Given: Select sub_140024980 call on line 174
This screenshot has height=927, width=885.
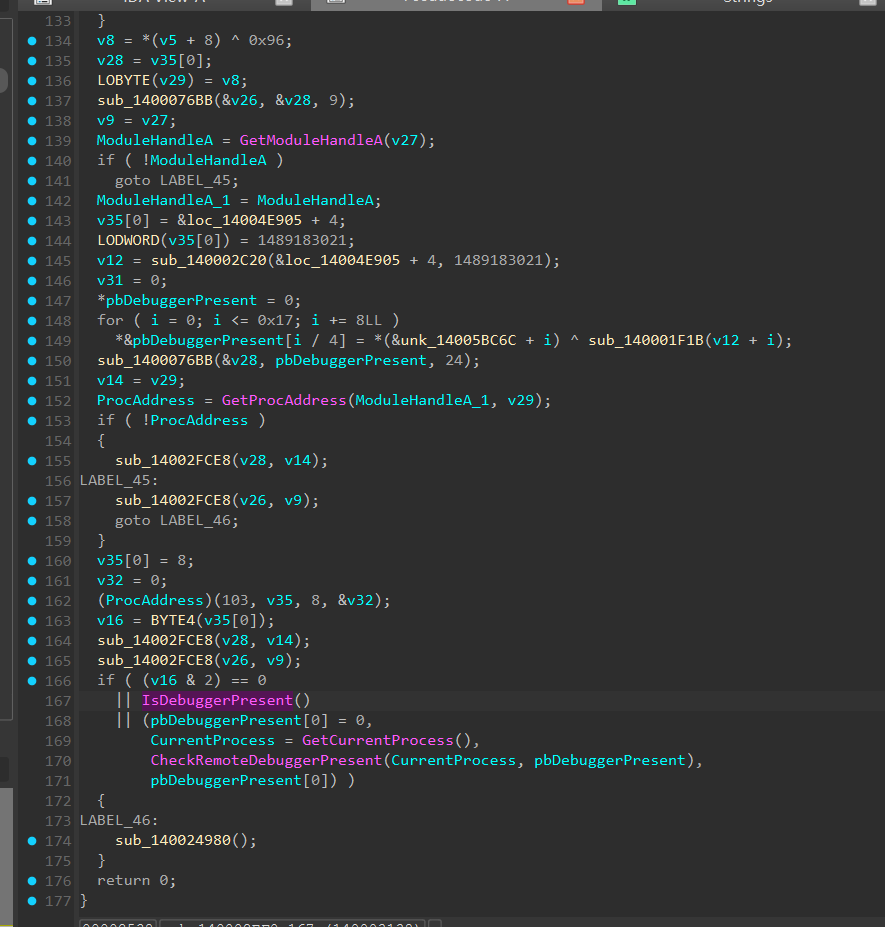Looking at the screenshot, I should [173, 841].
